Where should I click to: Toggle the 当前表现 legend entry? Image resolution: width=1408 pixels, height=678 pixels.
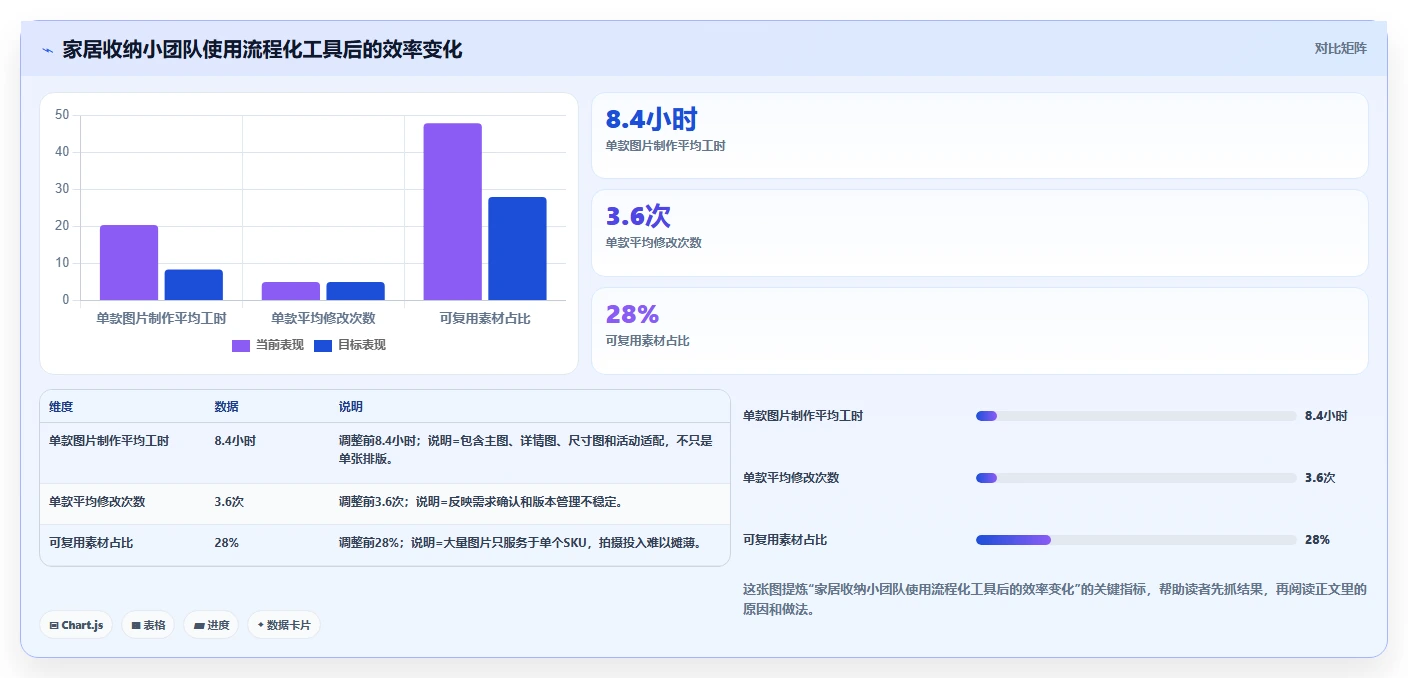pyautogui.click(x=268, y=345)
